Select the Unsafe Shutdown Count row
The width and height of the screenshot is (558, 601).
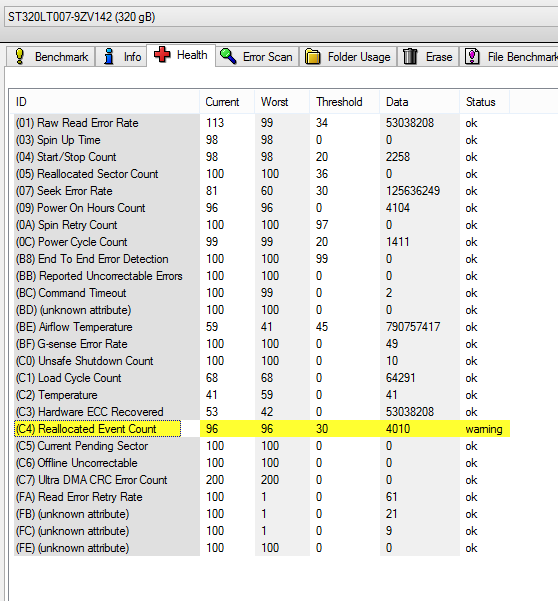click(x=262, y=361)
